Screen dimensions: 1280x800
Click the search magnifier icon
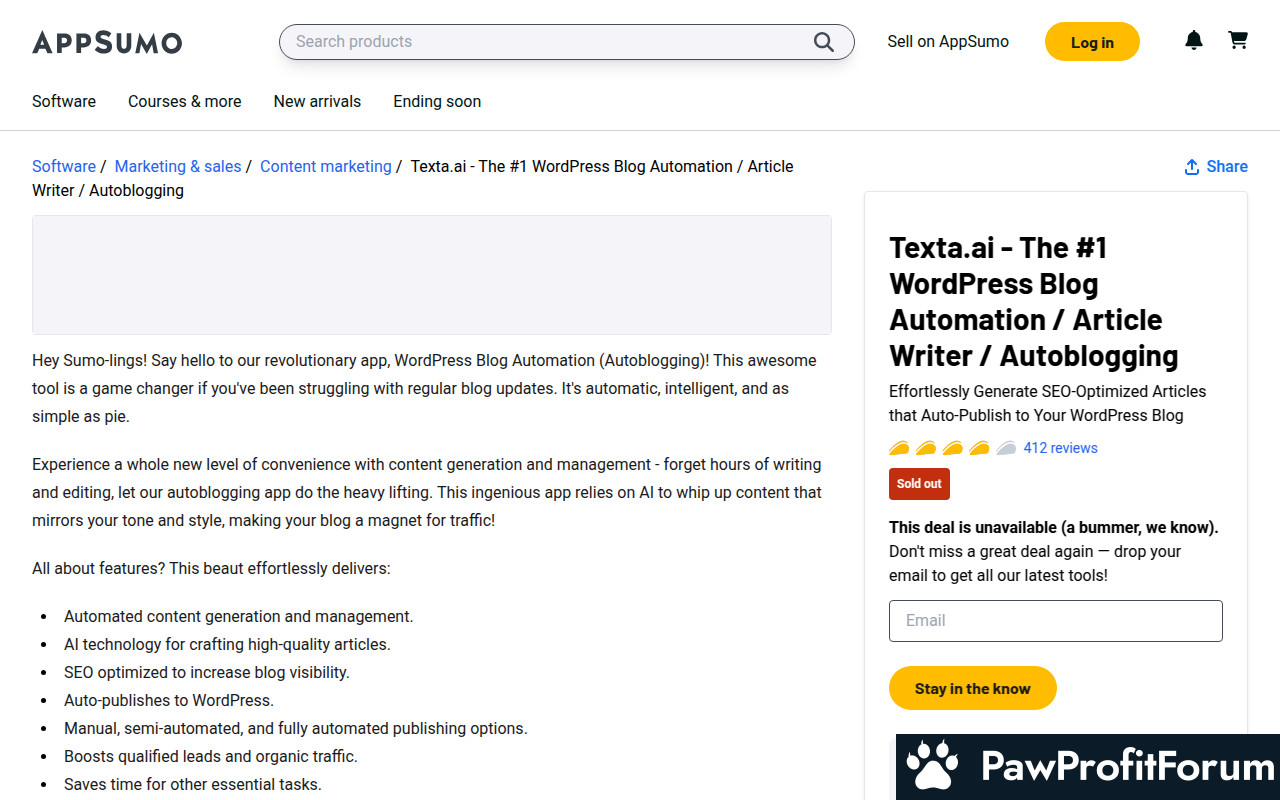[823, 42]
